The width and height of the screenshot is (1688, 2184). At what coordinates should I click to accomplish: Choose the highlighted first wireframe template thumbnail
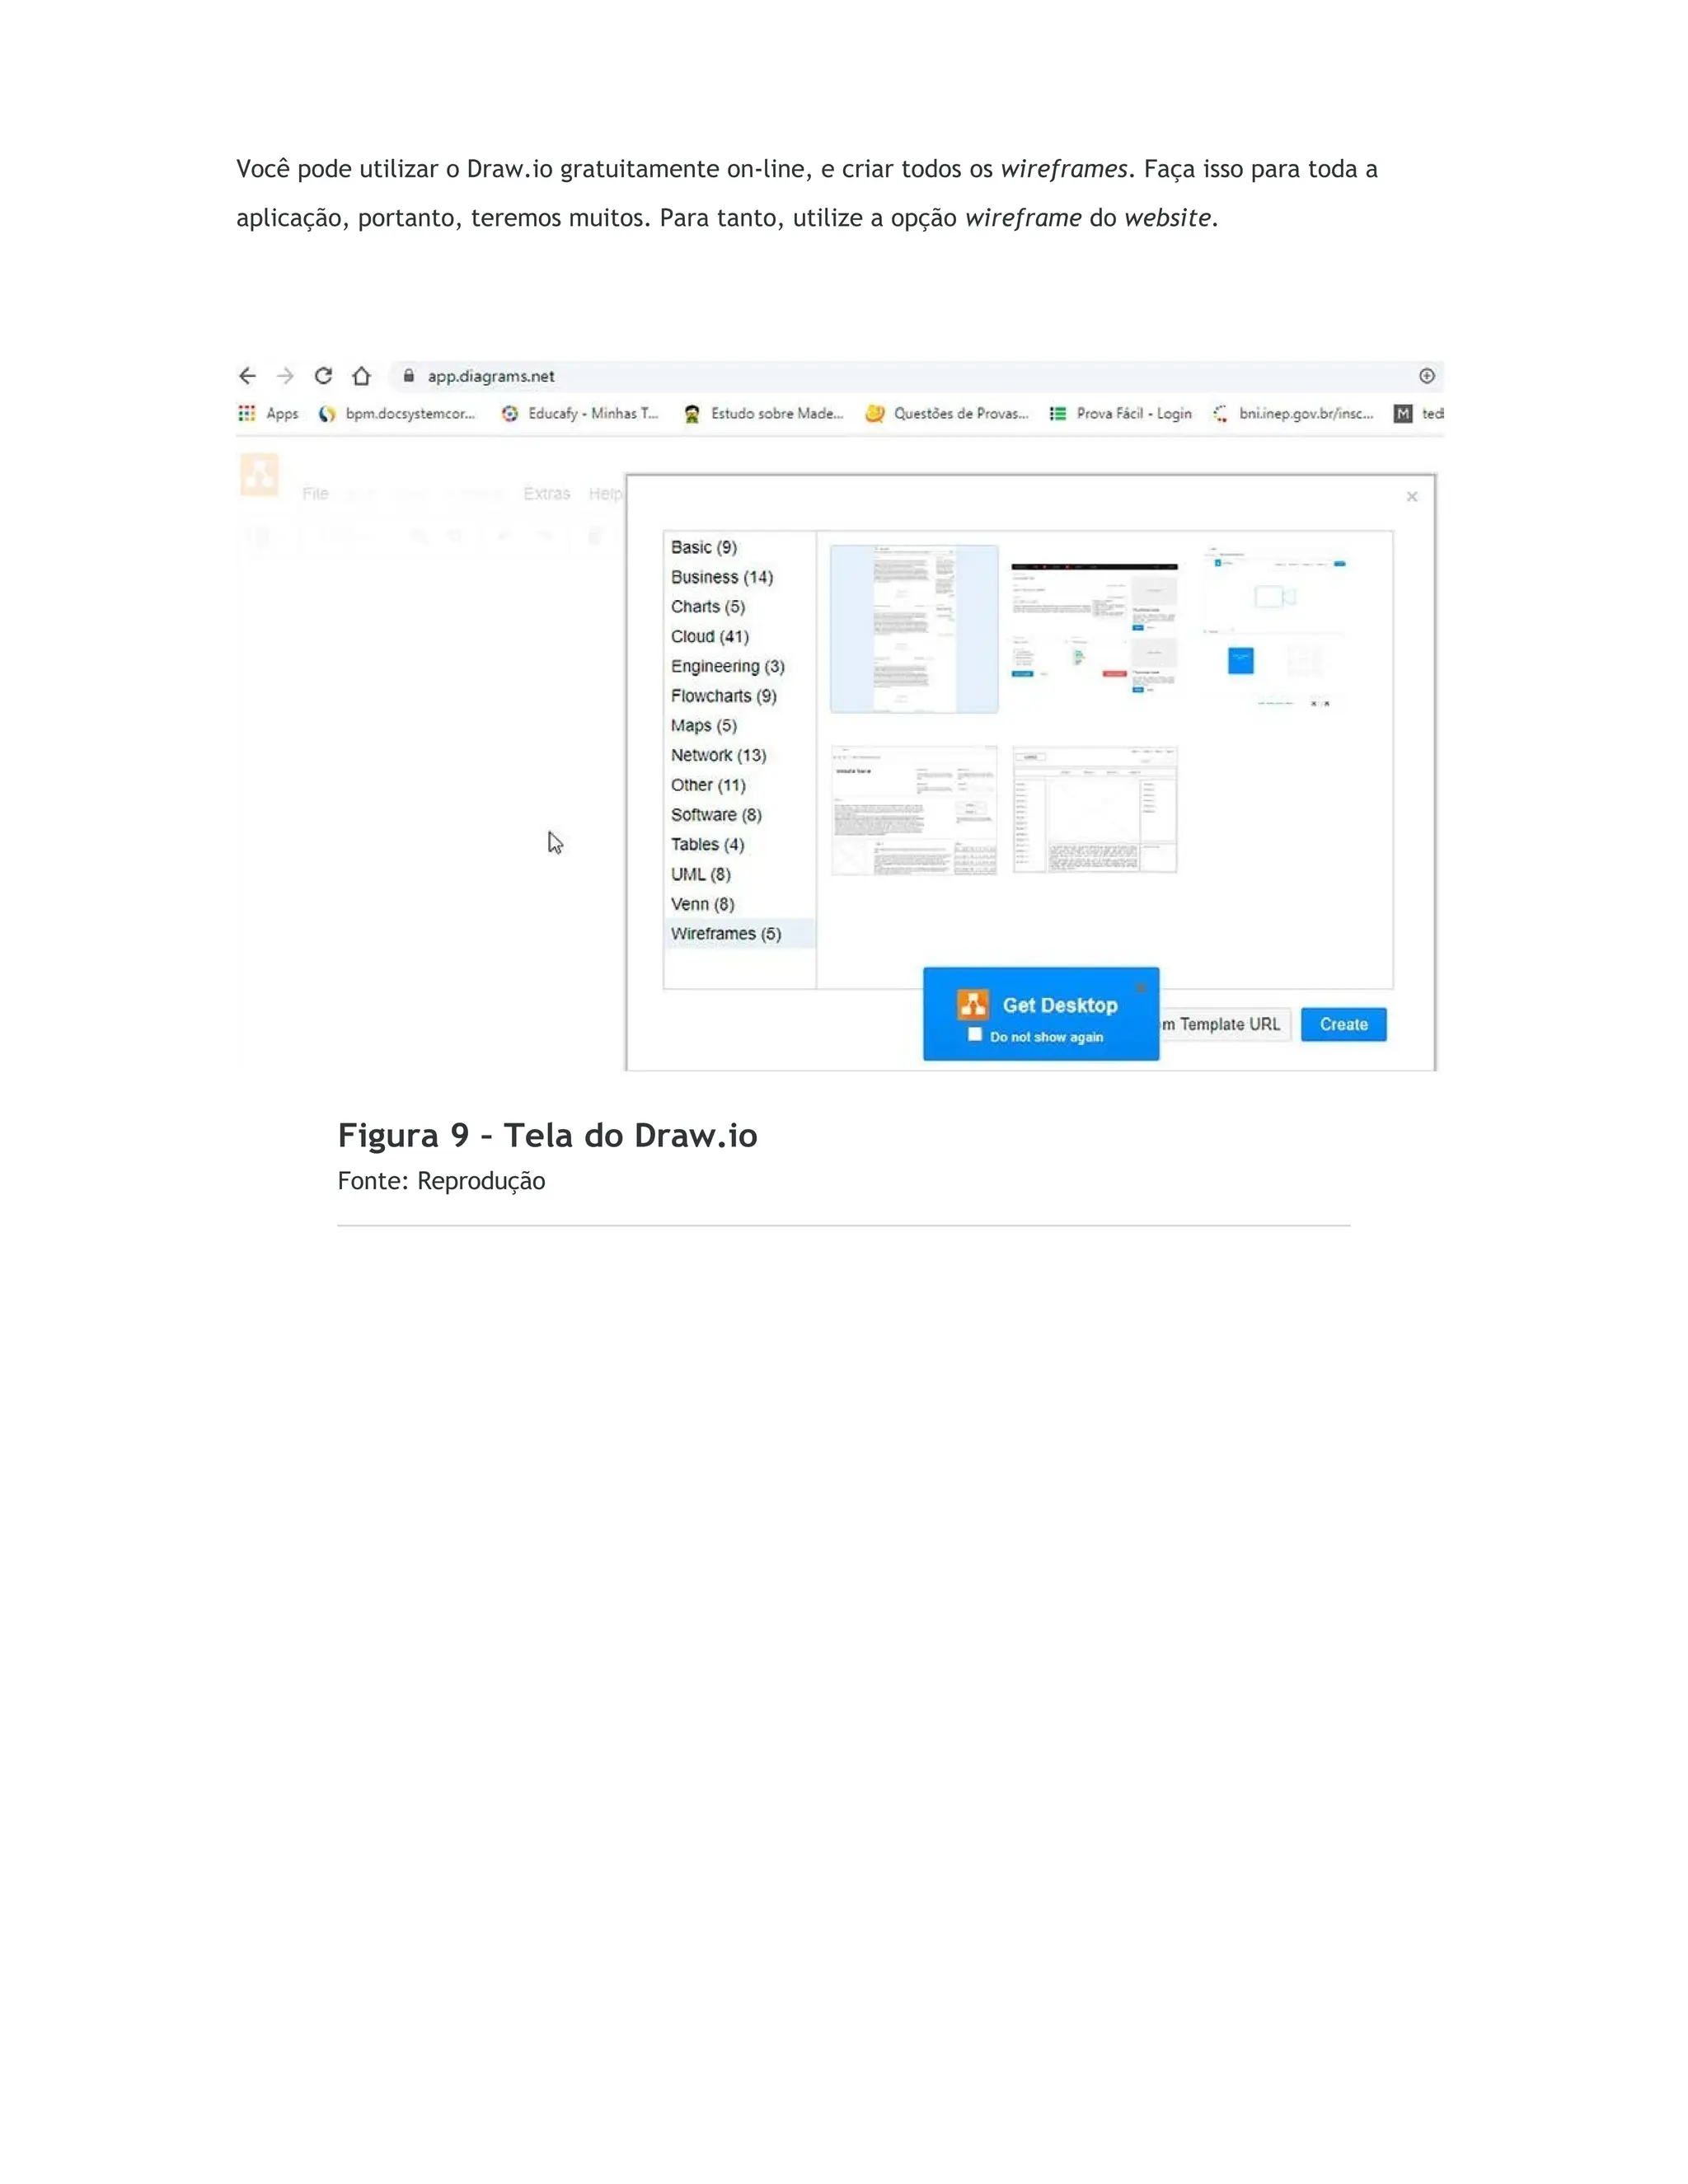click(914, 629)
